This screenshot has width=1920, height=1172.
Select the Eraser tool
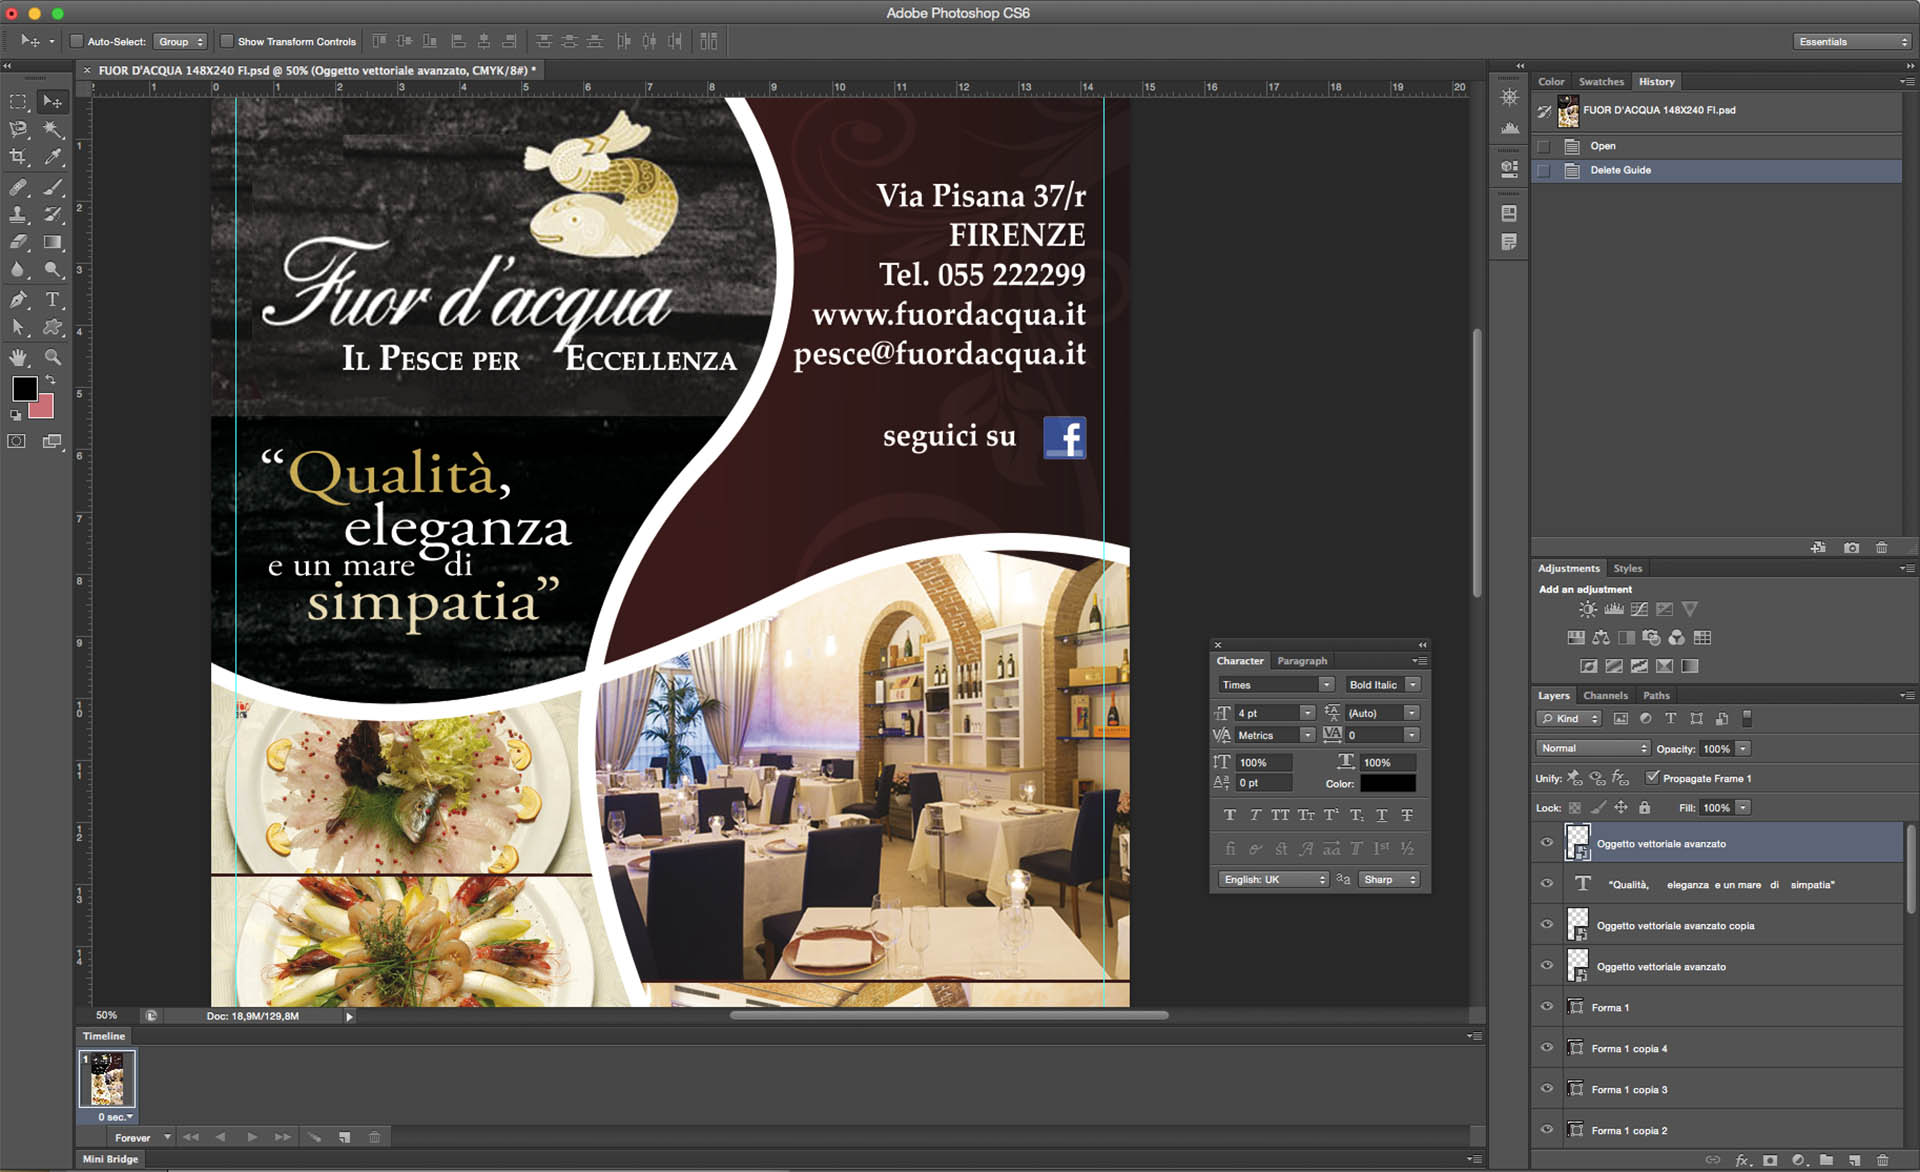click(x=18, y=242)
